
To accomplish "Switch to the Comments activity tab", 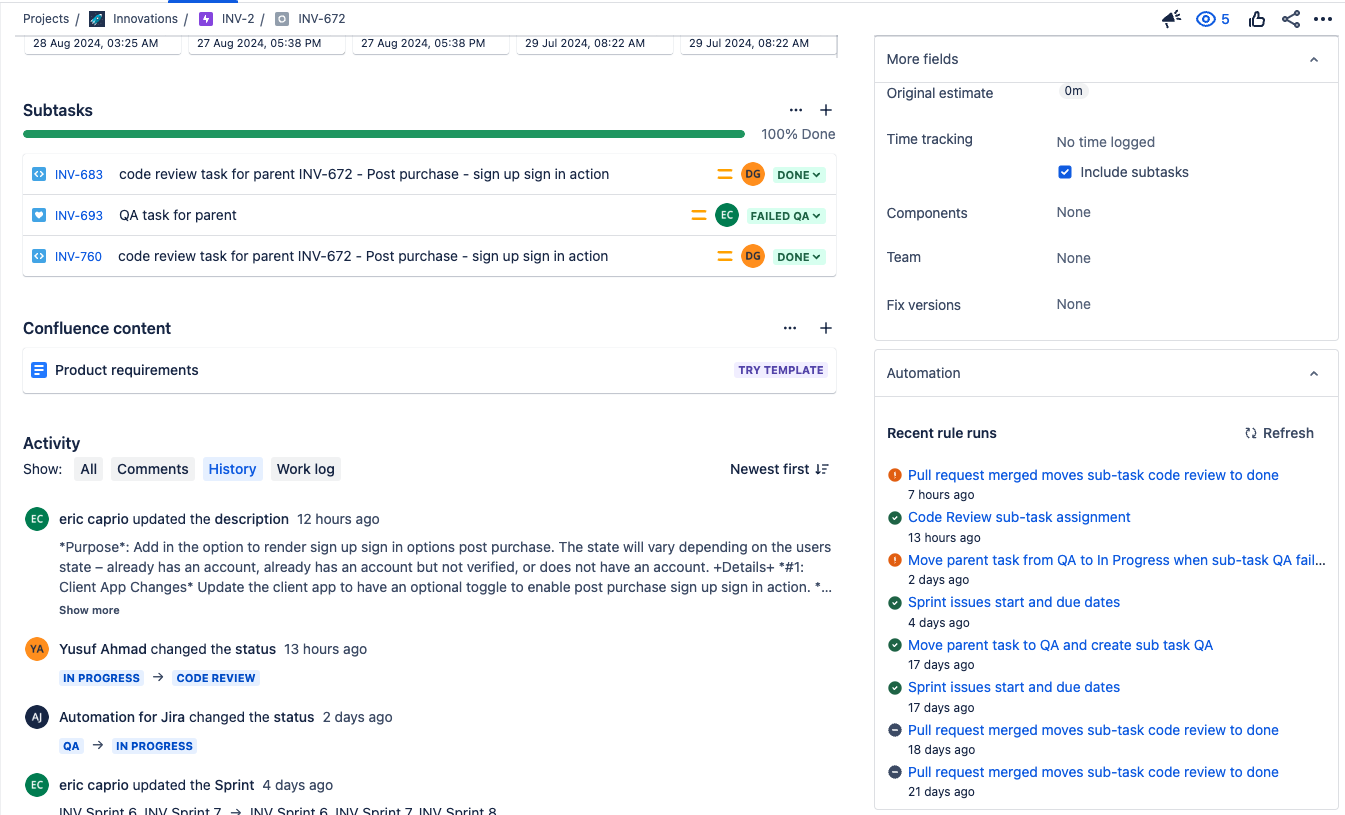I will (x=152, y=469).
